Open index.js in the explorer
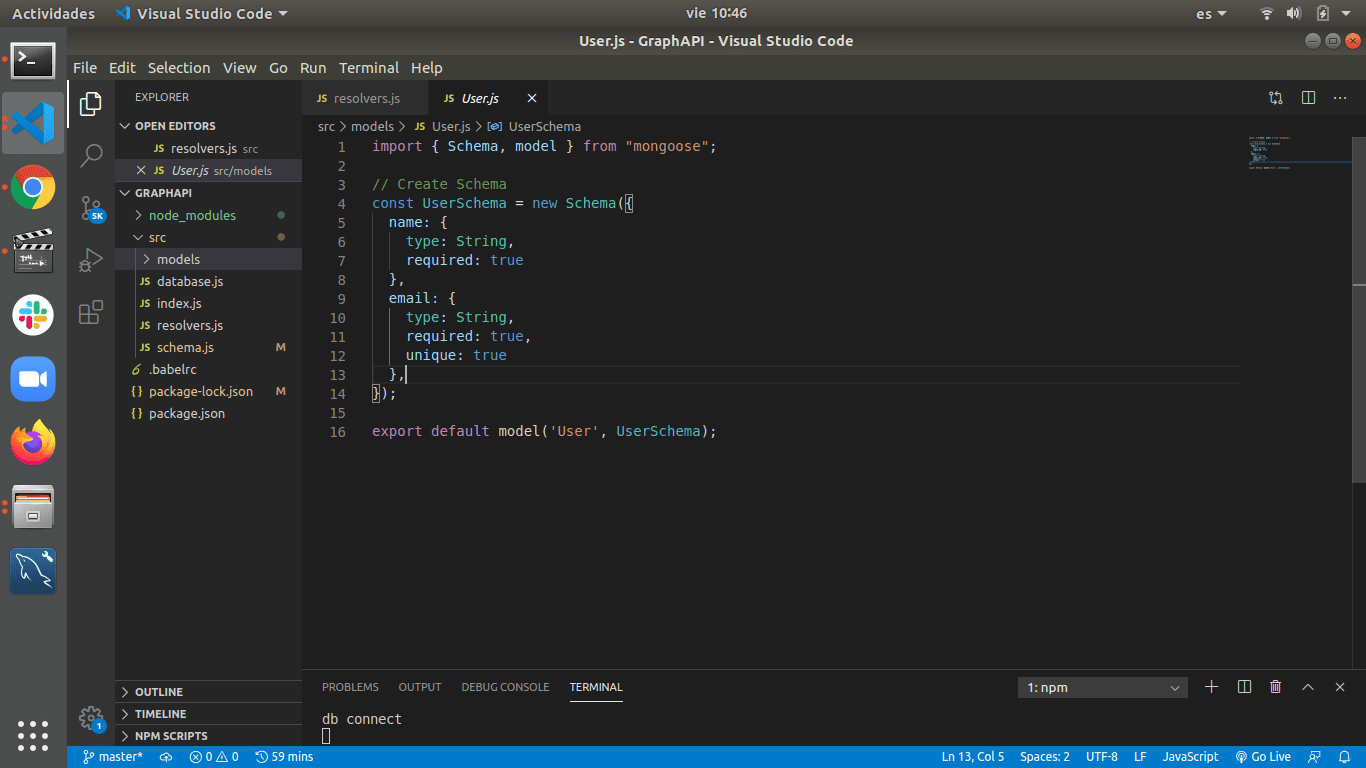 click(209, 303)
